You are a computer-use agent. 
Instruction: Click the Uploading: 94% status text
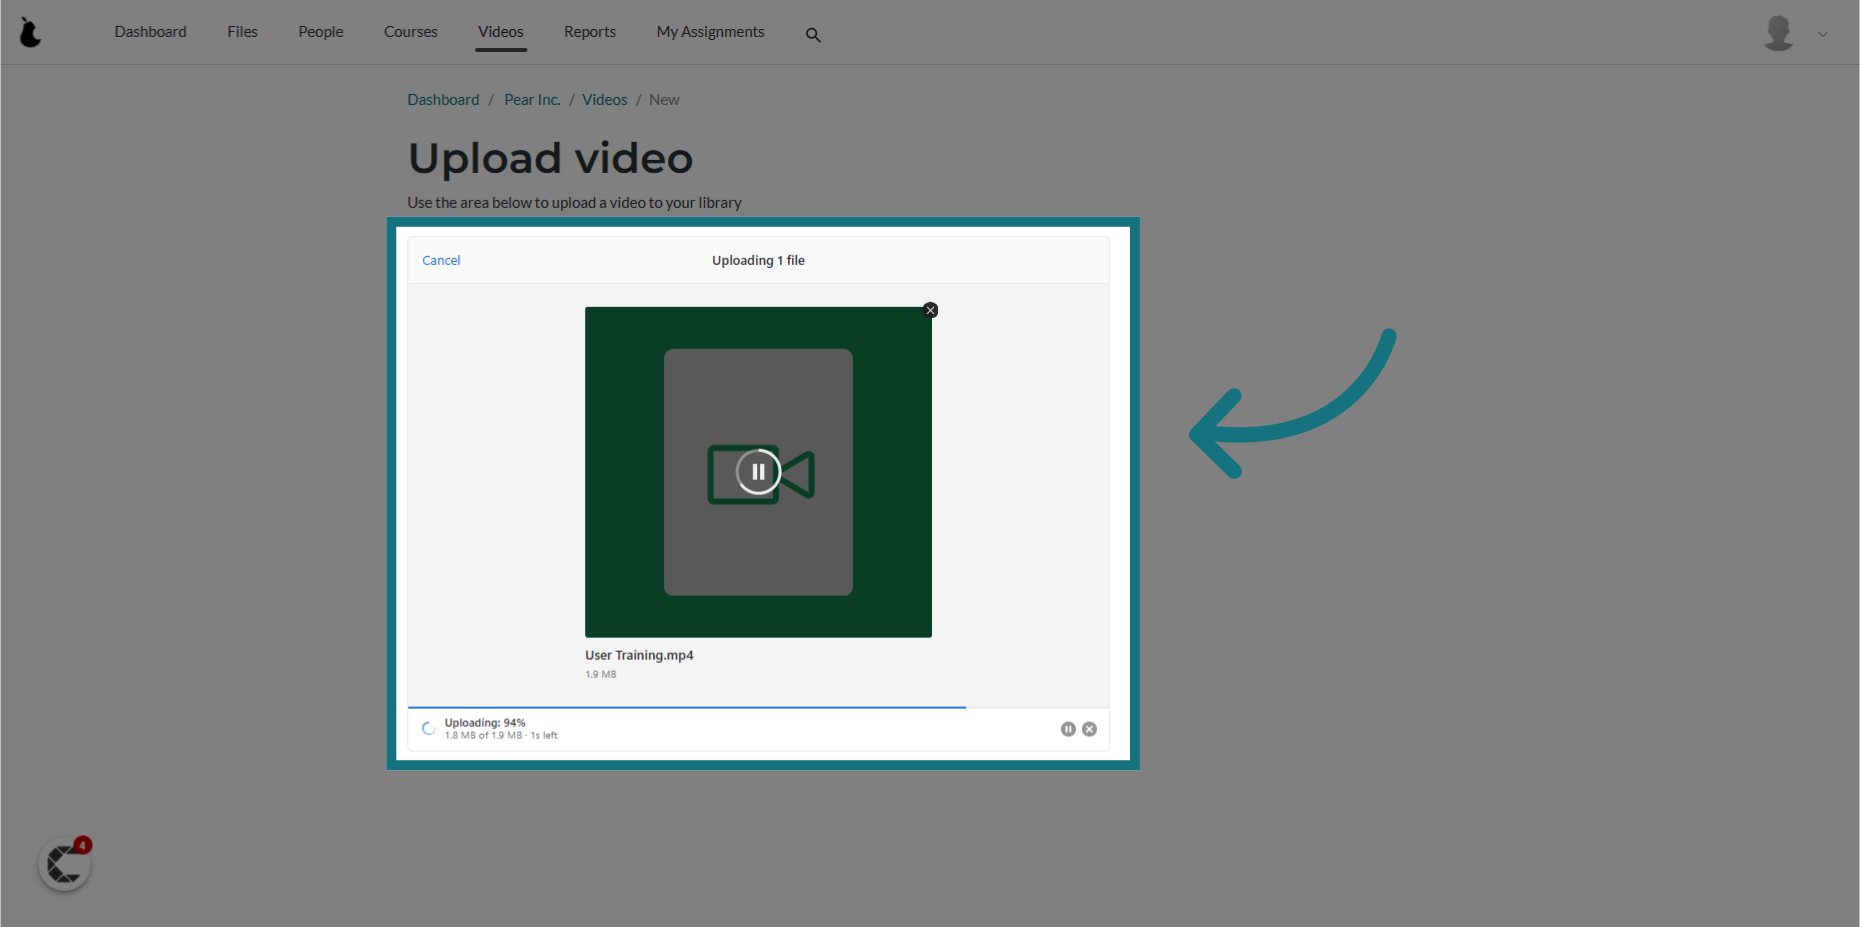pyautogui.click(x=485, y=722)
